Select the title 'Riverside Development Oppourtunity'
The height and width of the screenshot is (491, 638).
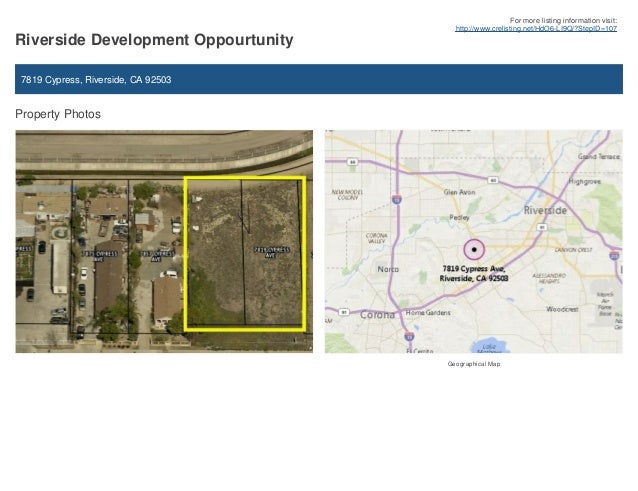154,40
